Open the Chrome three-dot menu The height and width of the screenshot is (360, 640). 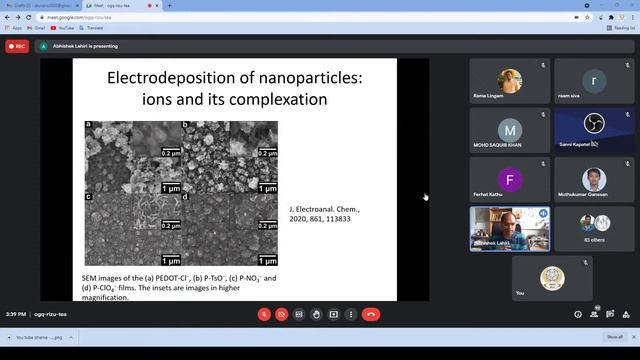[633, 18]
